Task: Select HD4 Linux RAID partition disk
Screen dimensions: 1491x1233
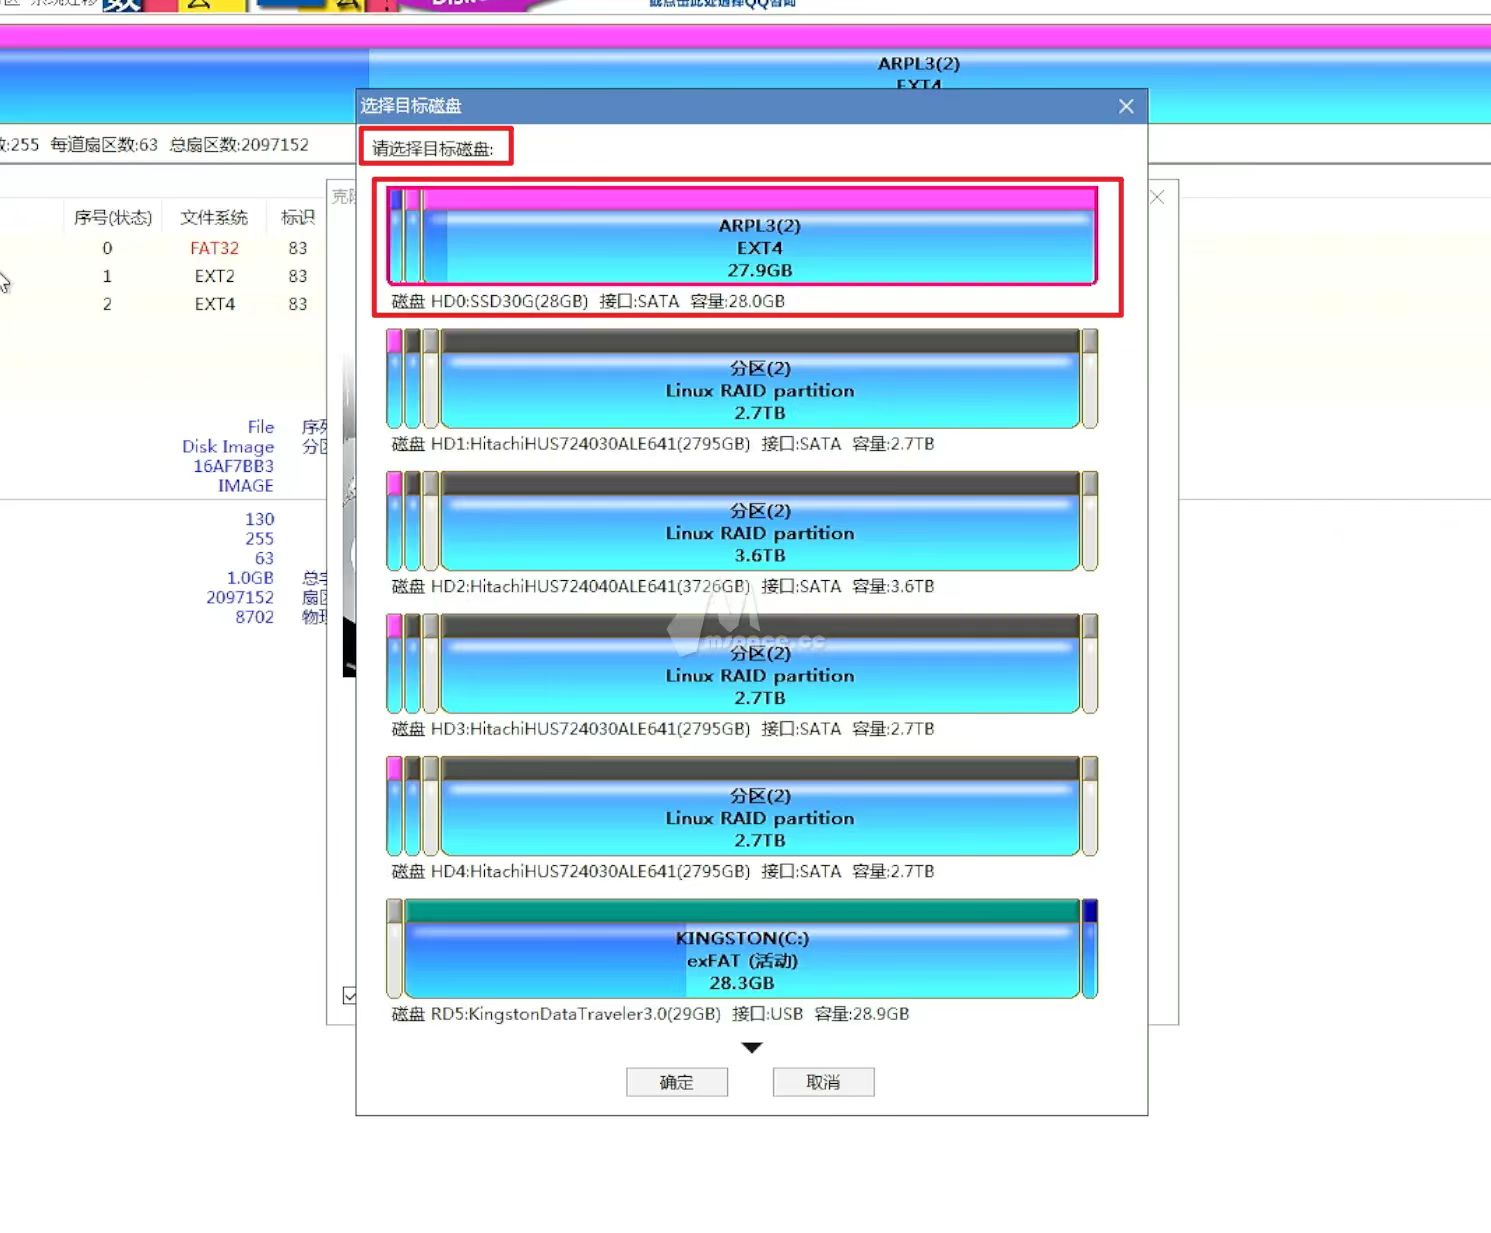Action: [755, 818]
